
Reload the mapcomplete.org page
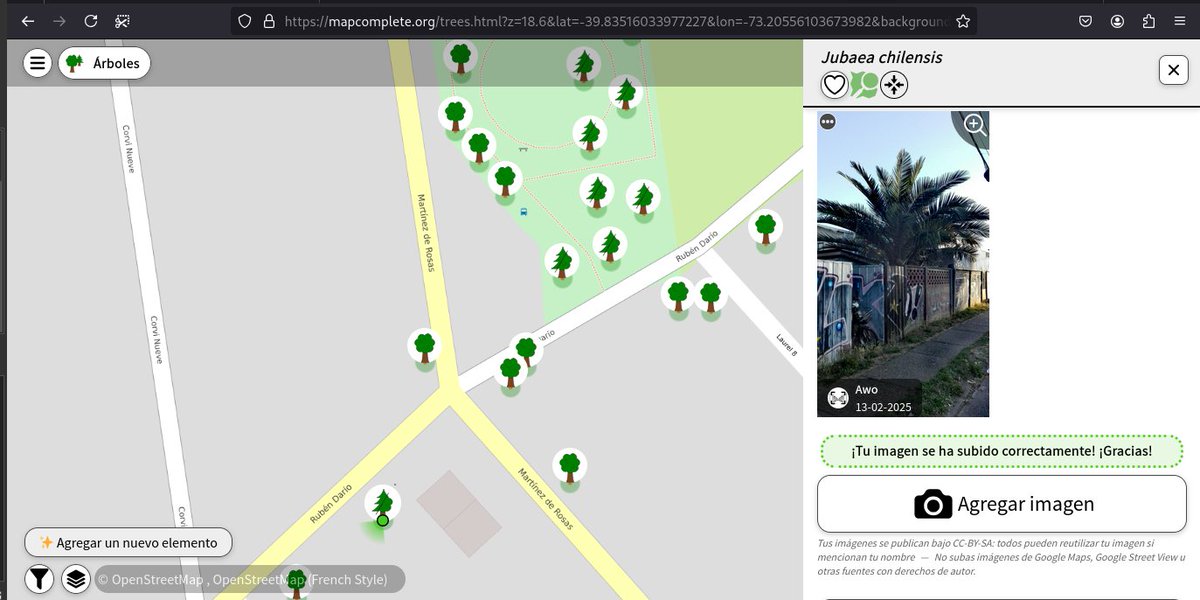pyautogui.click(x=90, y=21)
